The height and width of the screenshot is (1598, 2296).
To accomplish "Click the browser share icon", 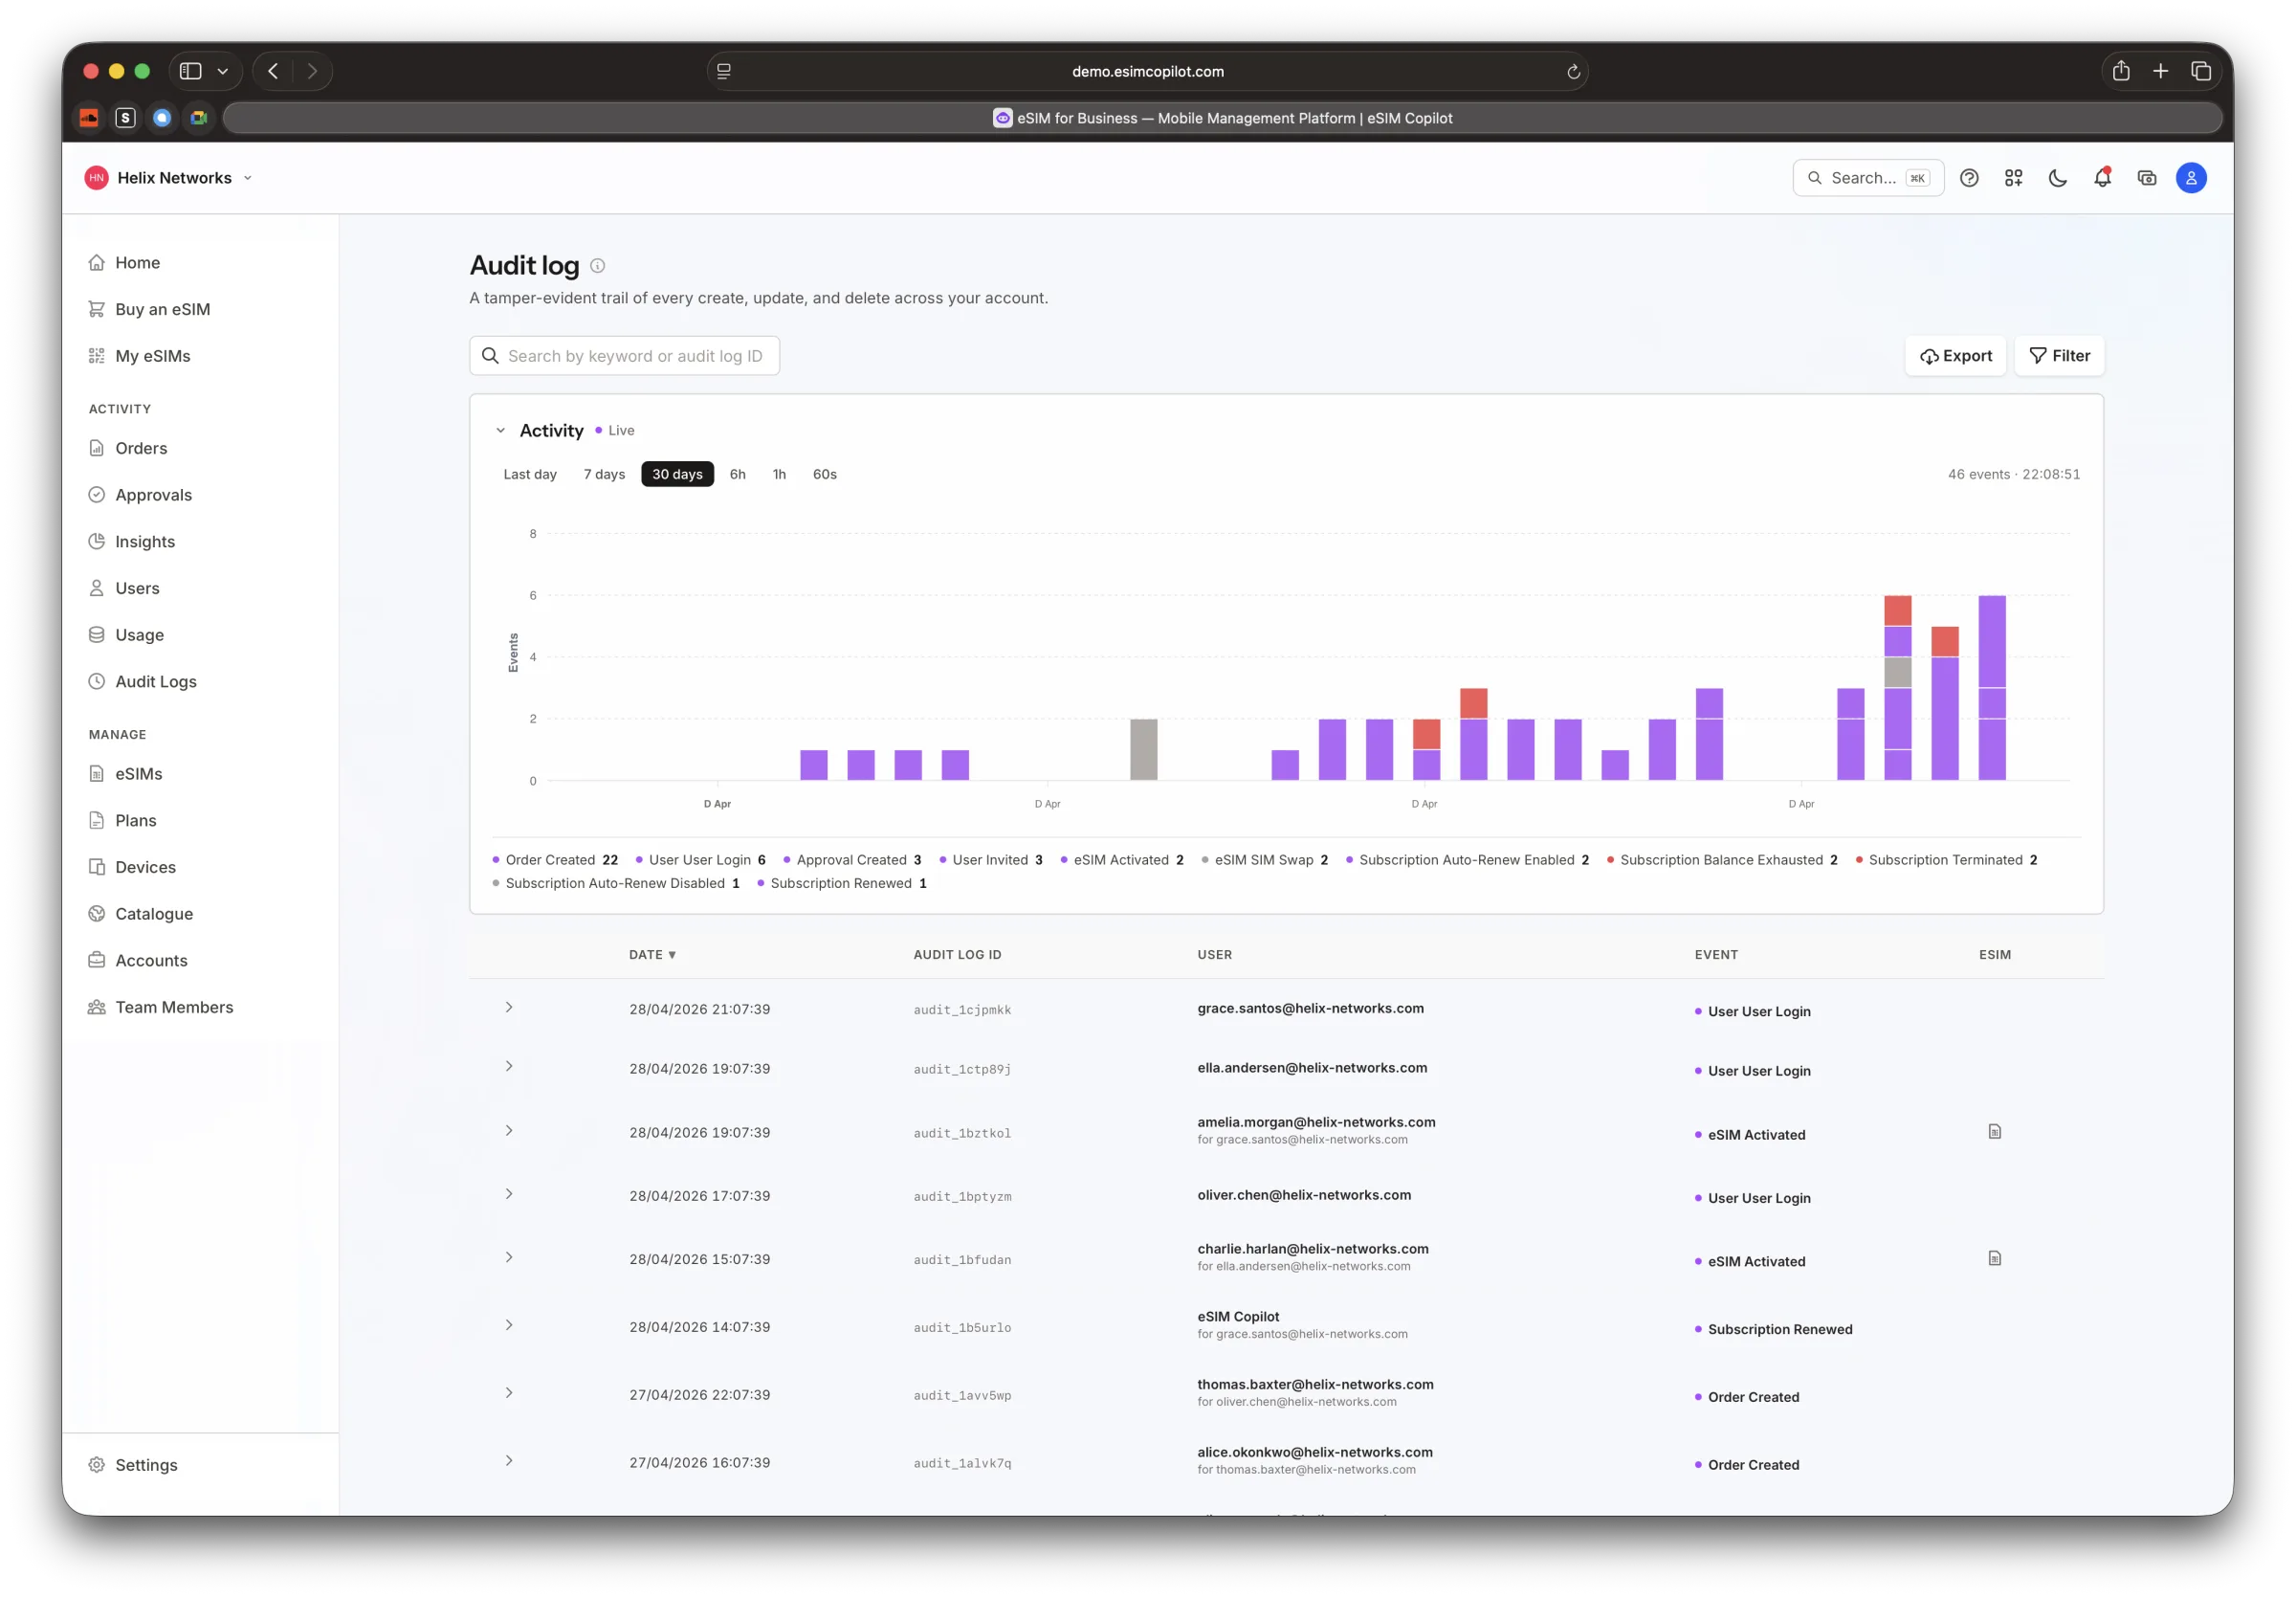I will coord(2120,71).
